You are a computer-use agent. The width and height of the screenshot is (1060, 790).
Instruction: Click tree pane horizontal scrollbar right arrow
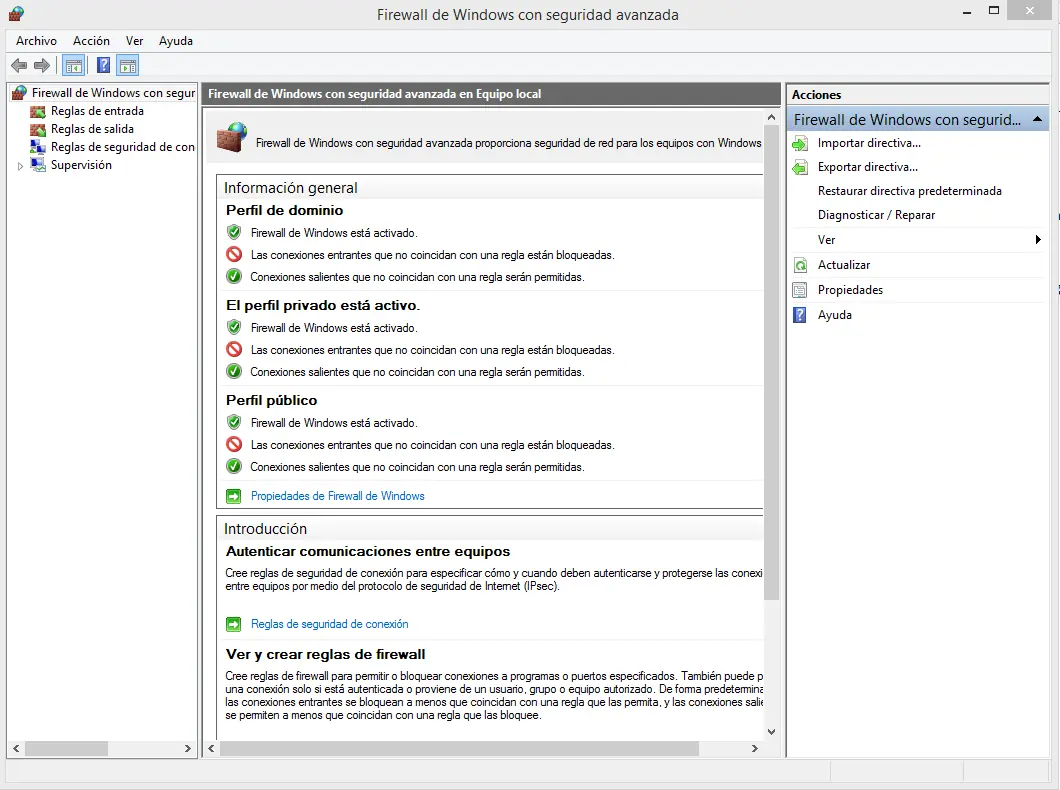[188, 749]
